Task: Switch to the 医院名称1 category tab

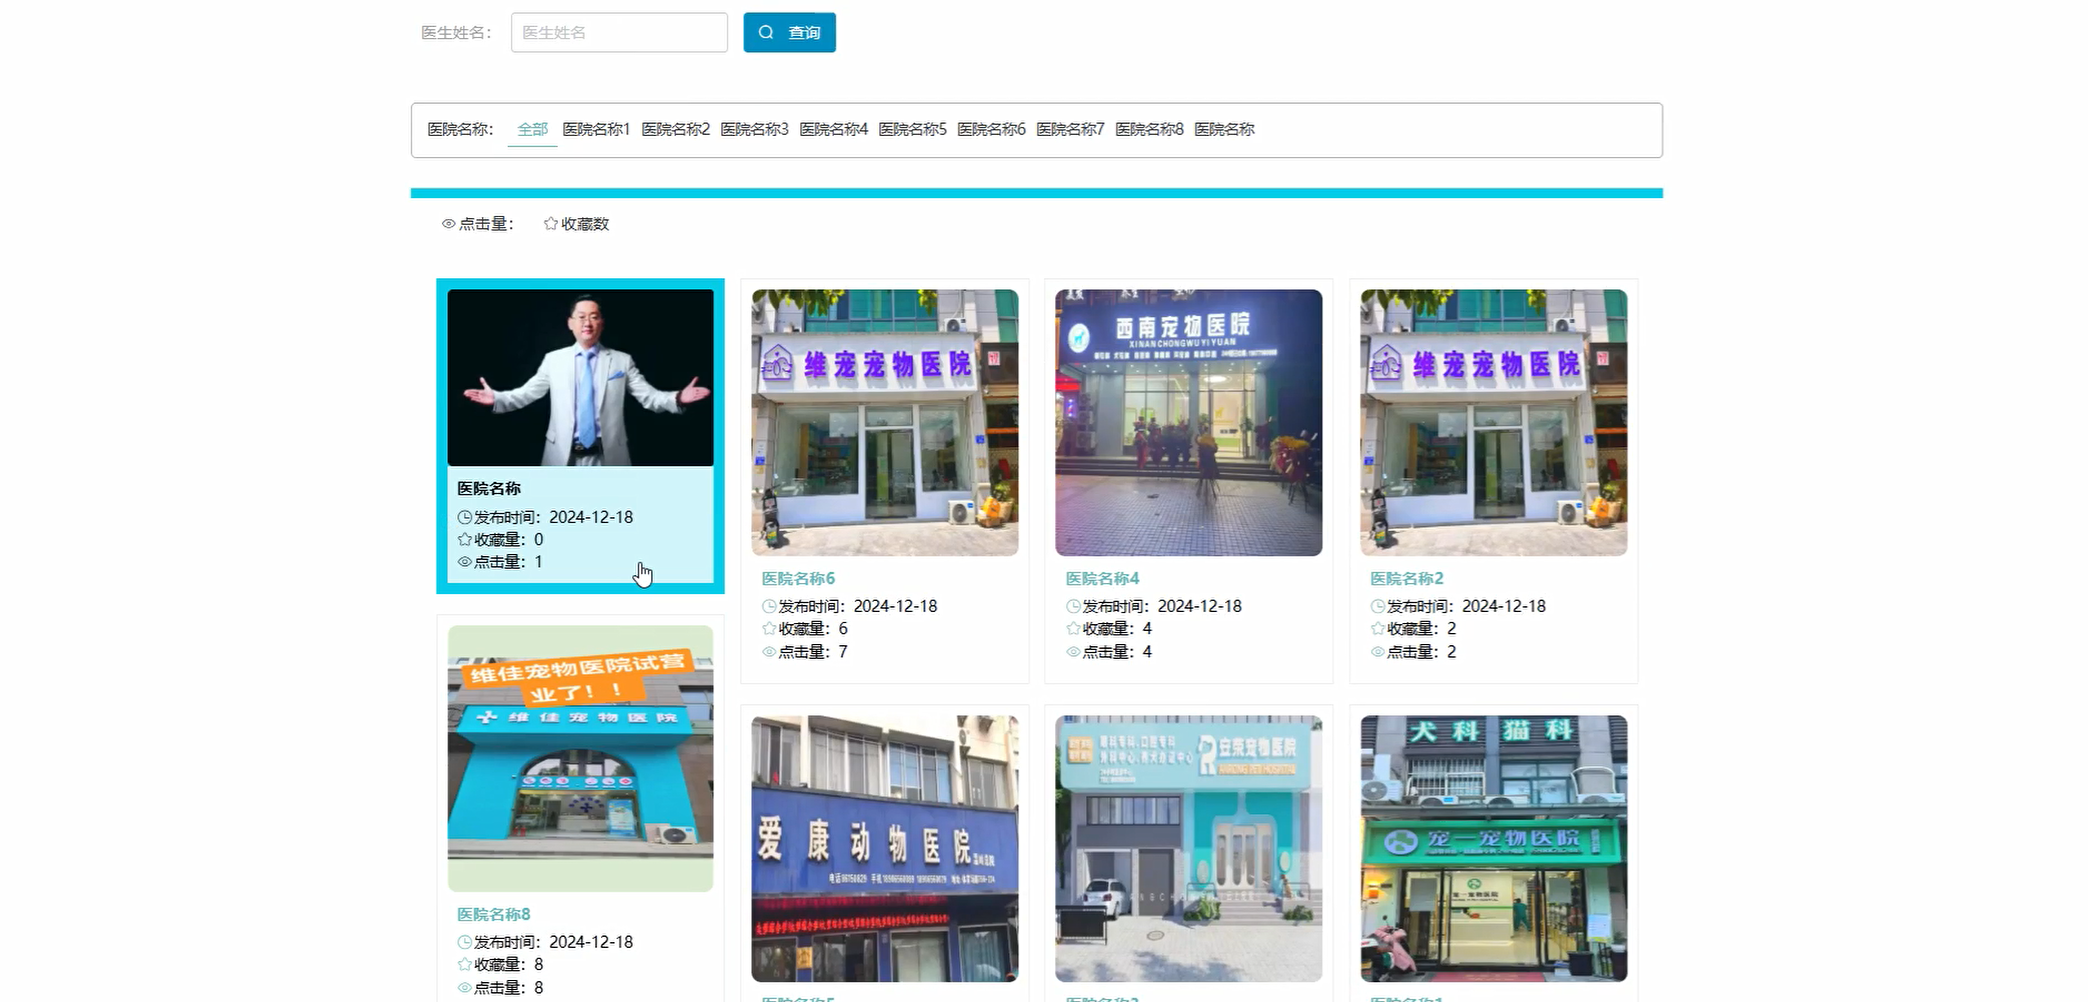Action: pos(596,129)
